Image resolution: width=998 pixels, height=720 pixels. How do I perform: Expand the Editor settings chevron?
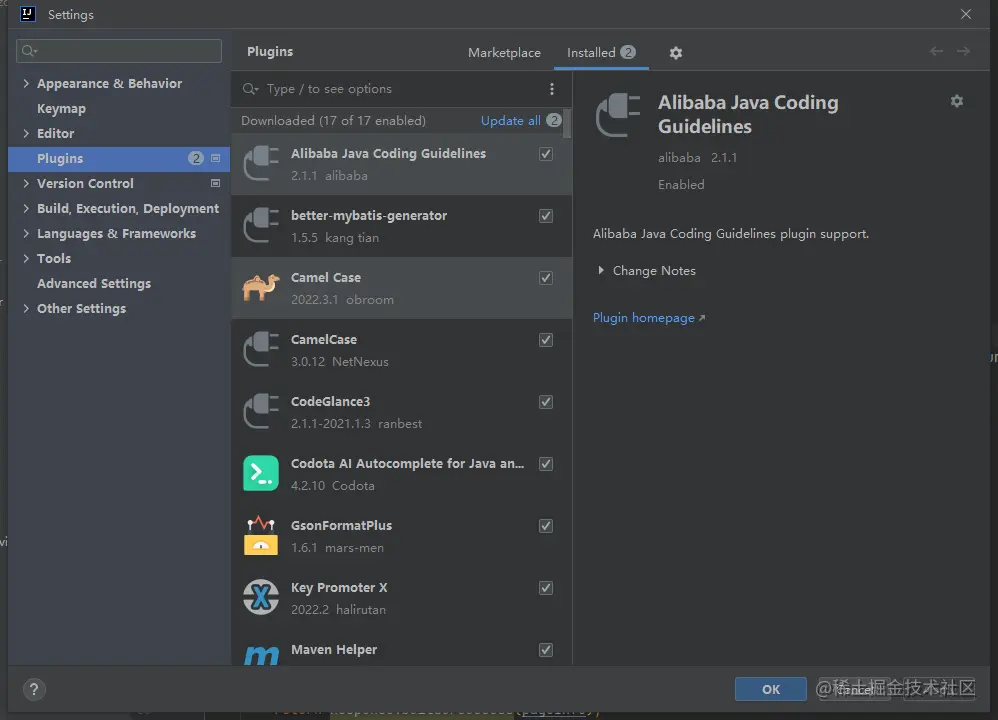25,133
